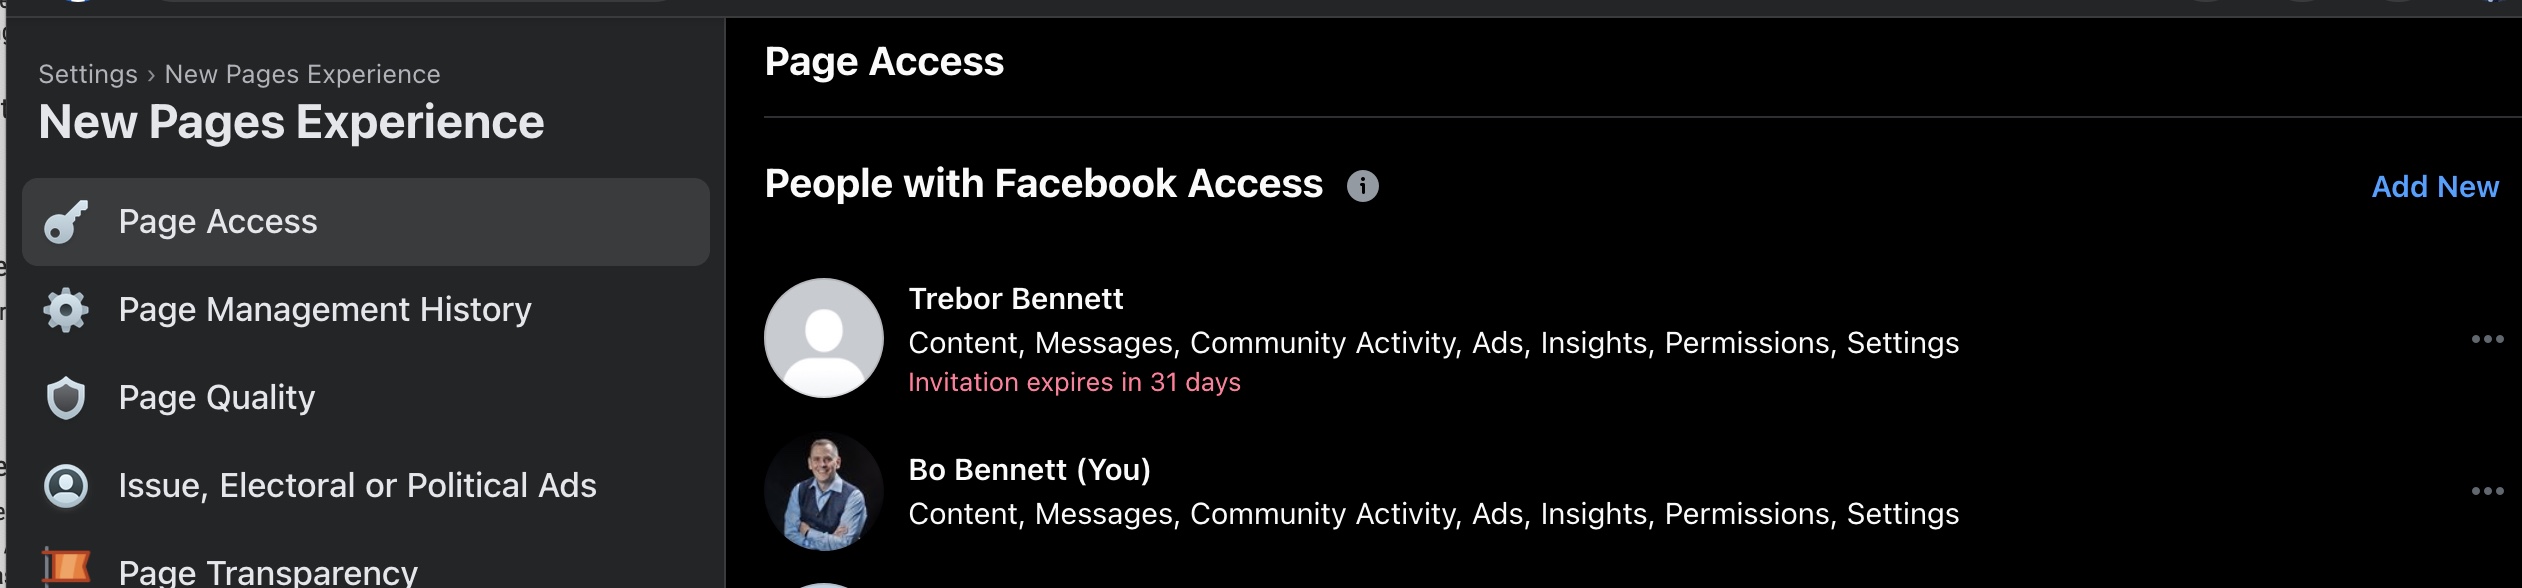Click the Settings breadcrumb link
Screen dimensions: 2522x588
pos(88,75)
